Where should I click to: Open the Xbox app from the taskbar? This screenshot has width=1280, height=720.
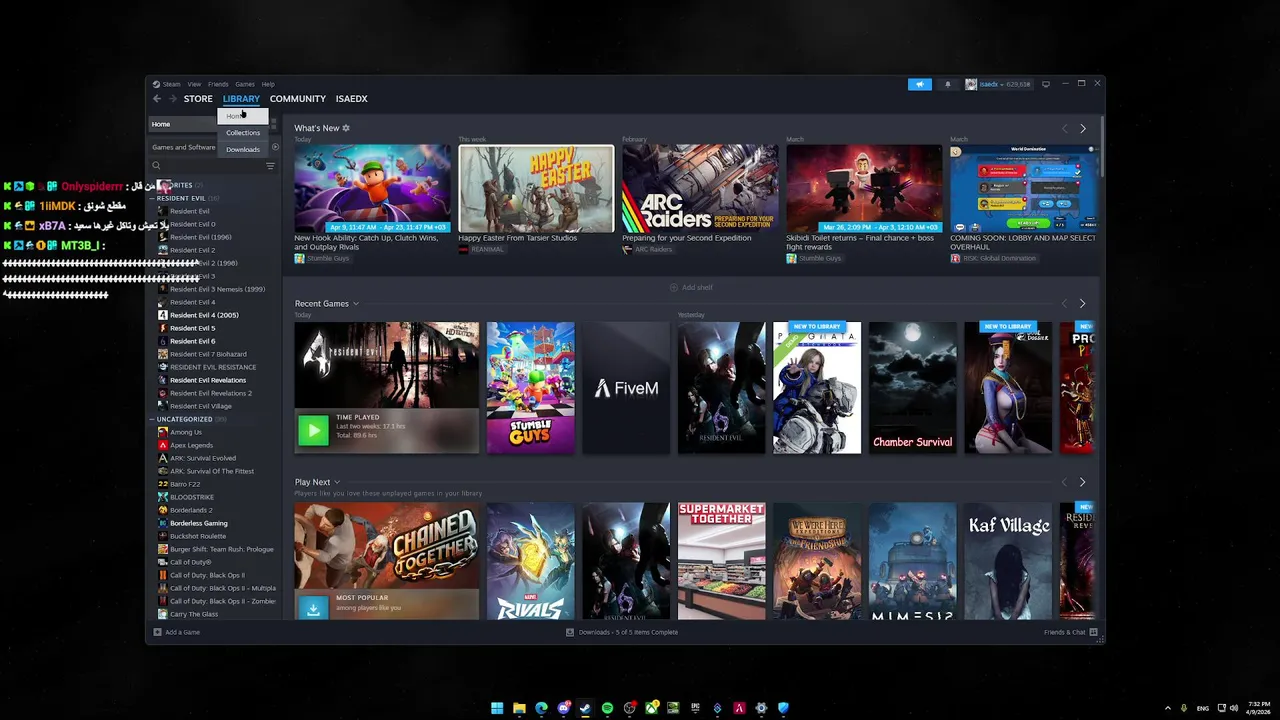(x=651, y=708)
